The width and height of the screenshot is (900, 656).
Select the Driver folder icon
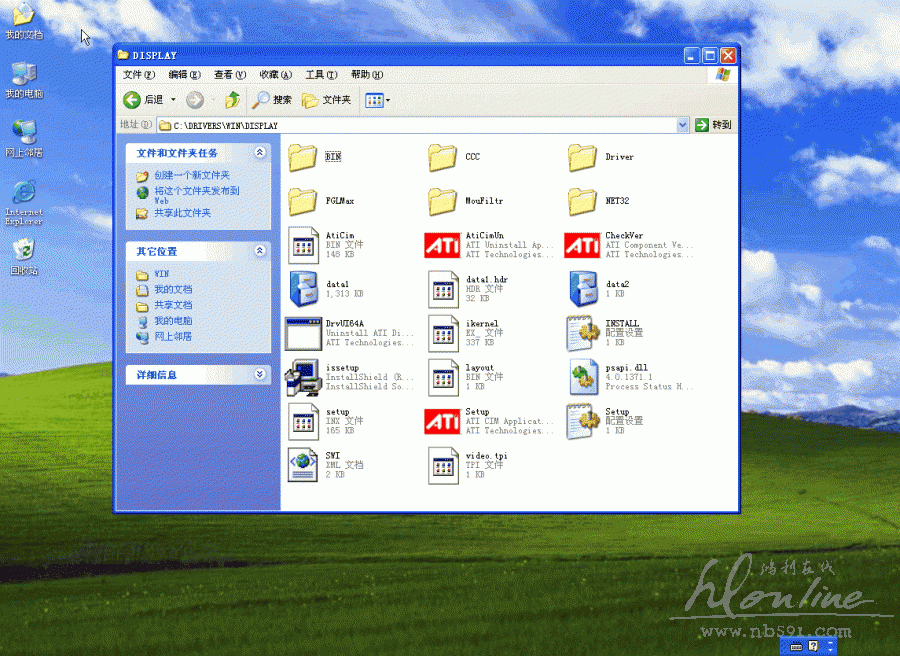point(582,157)
